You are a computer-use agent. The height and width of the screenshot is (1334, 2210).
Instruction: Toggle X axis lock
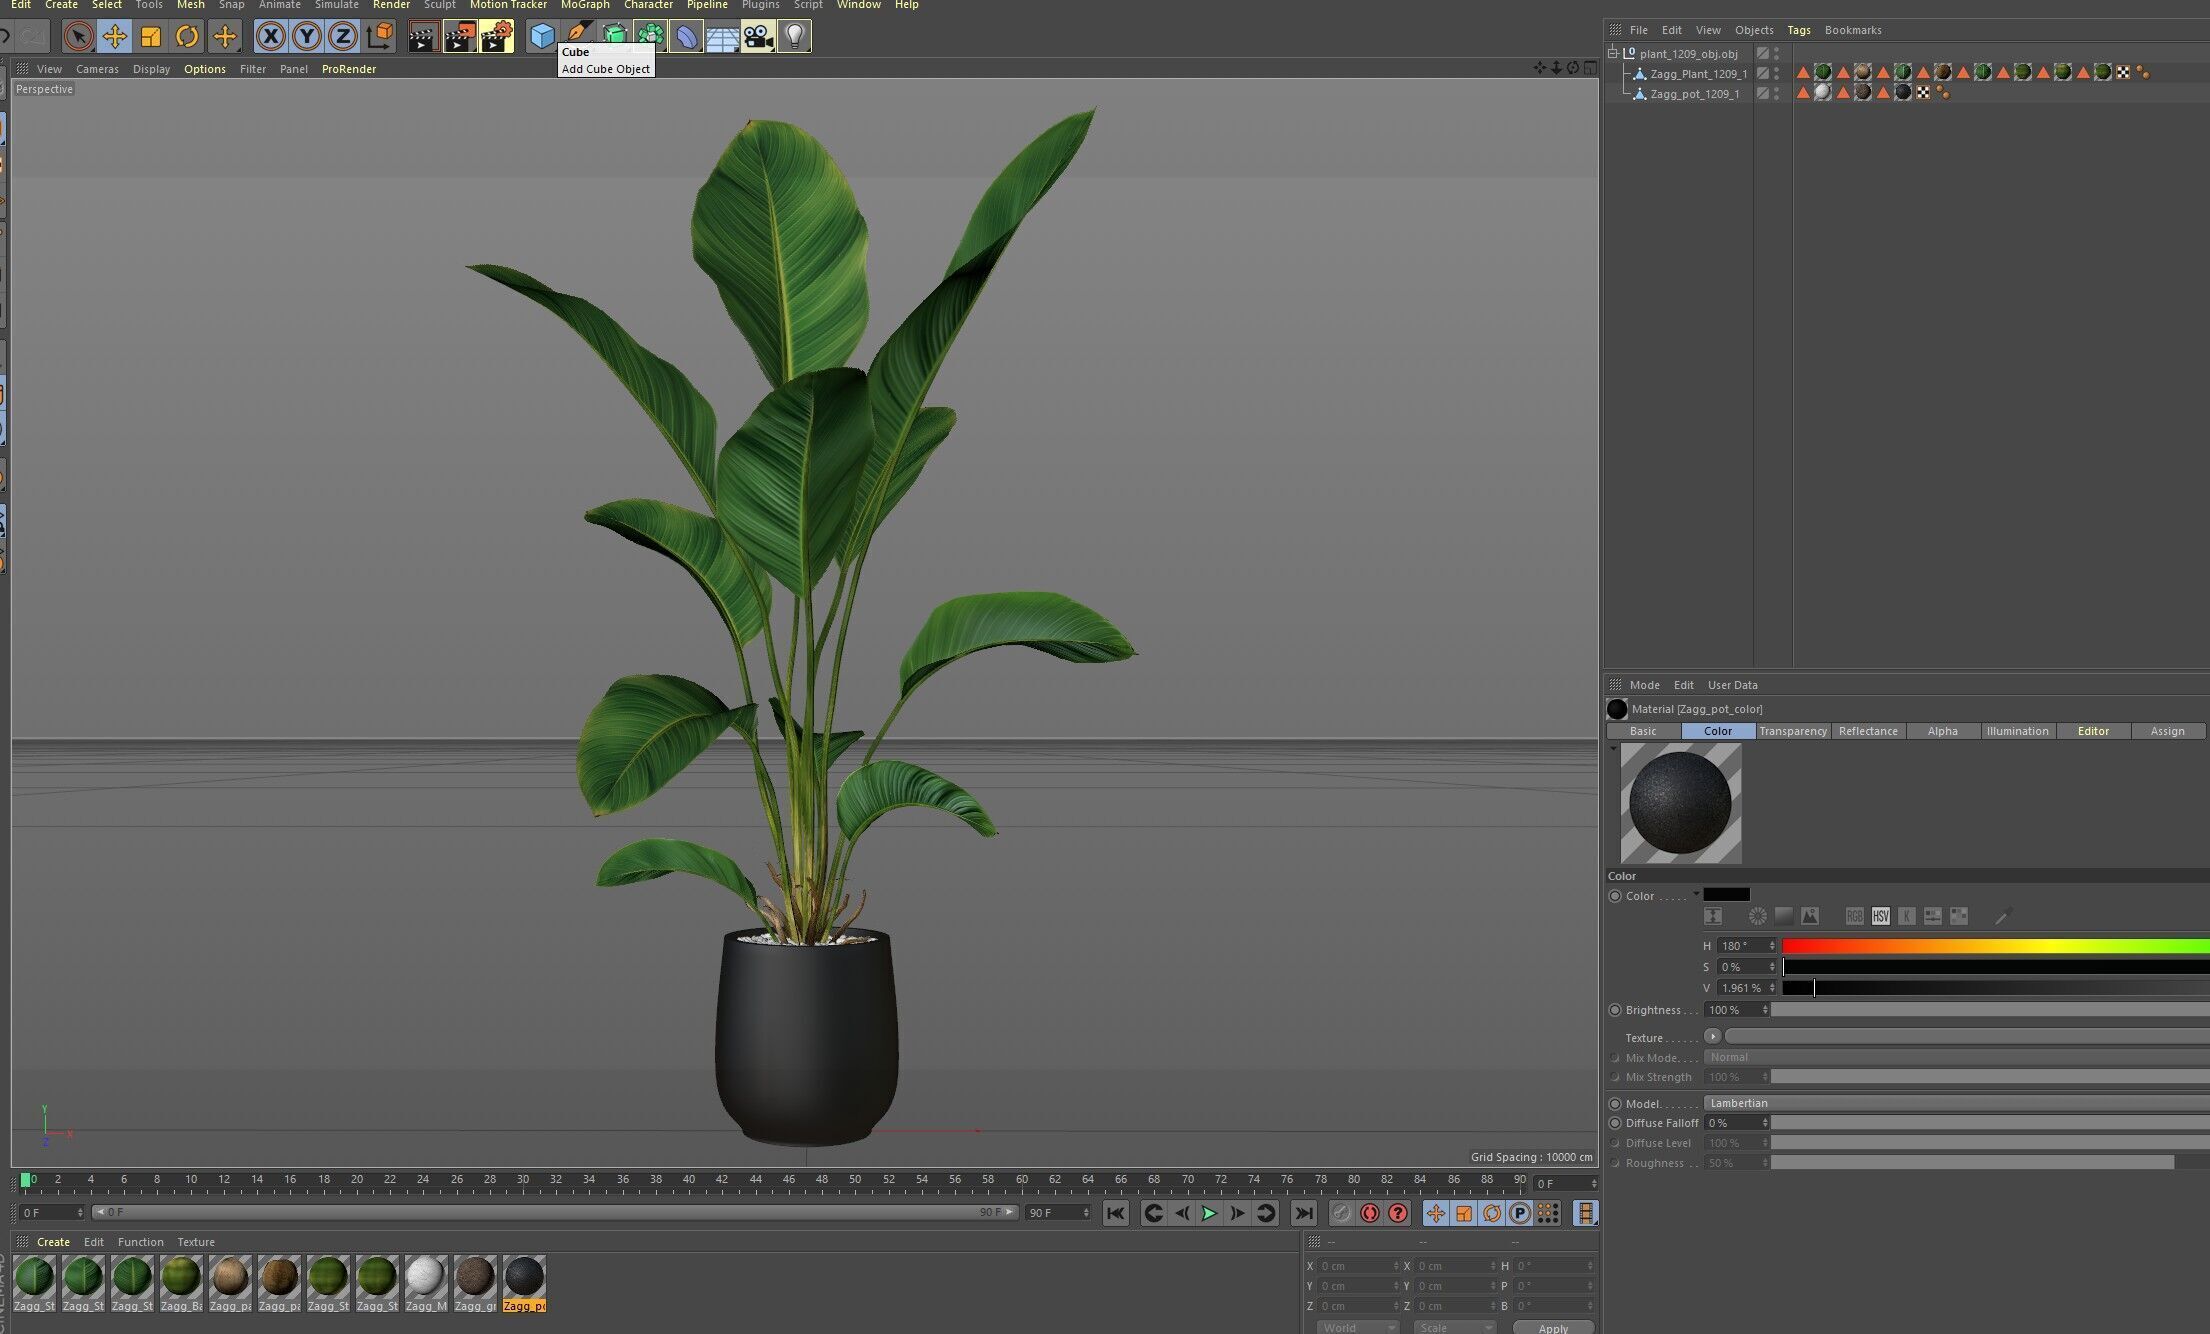(270, 37)
